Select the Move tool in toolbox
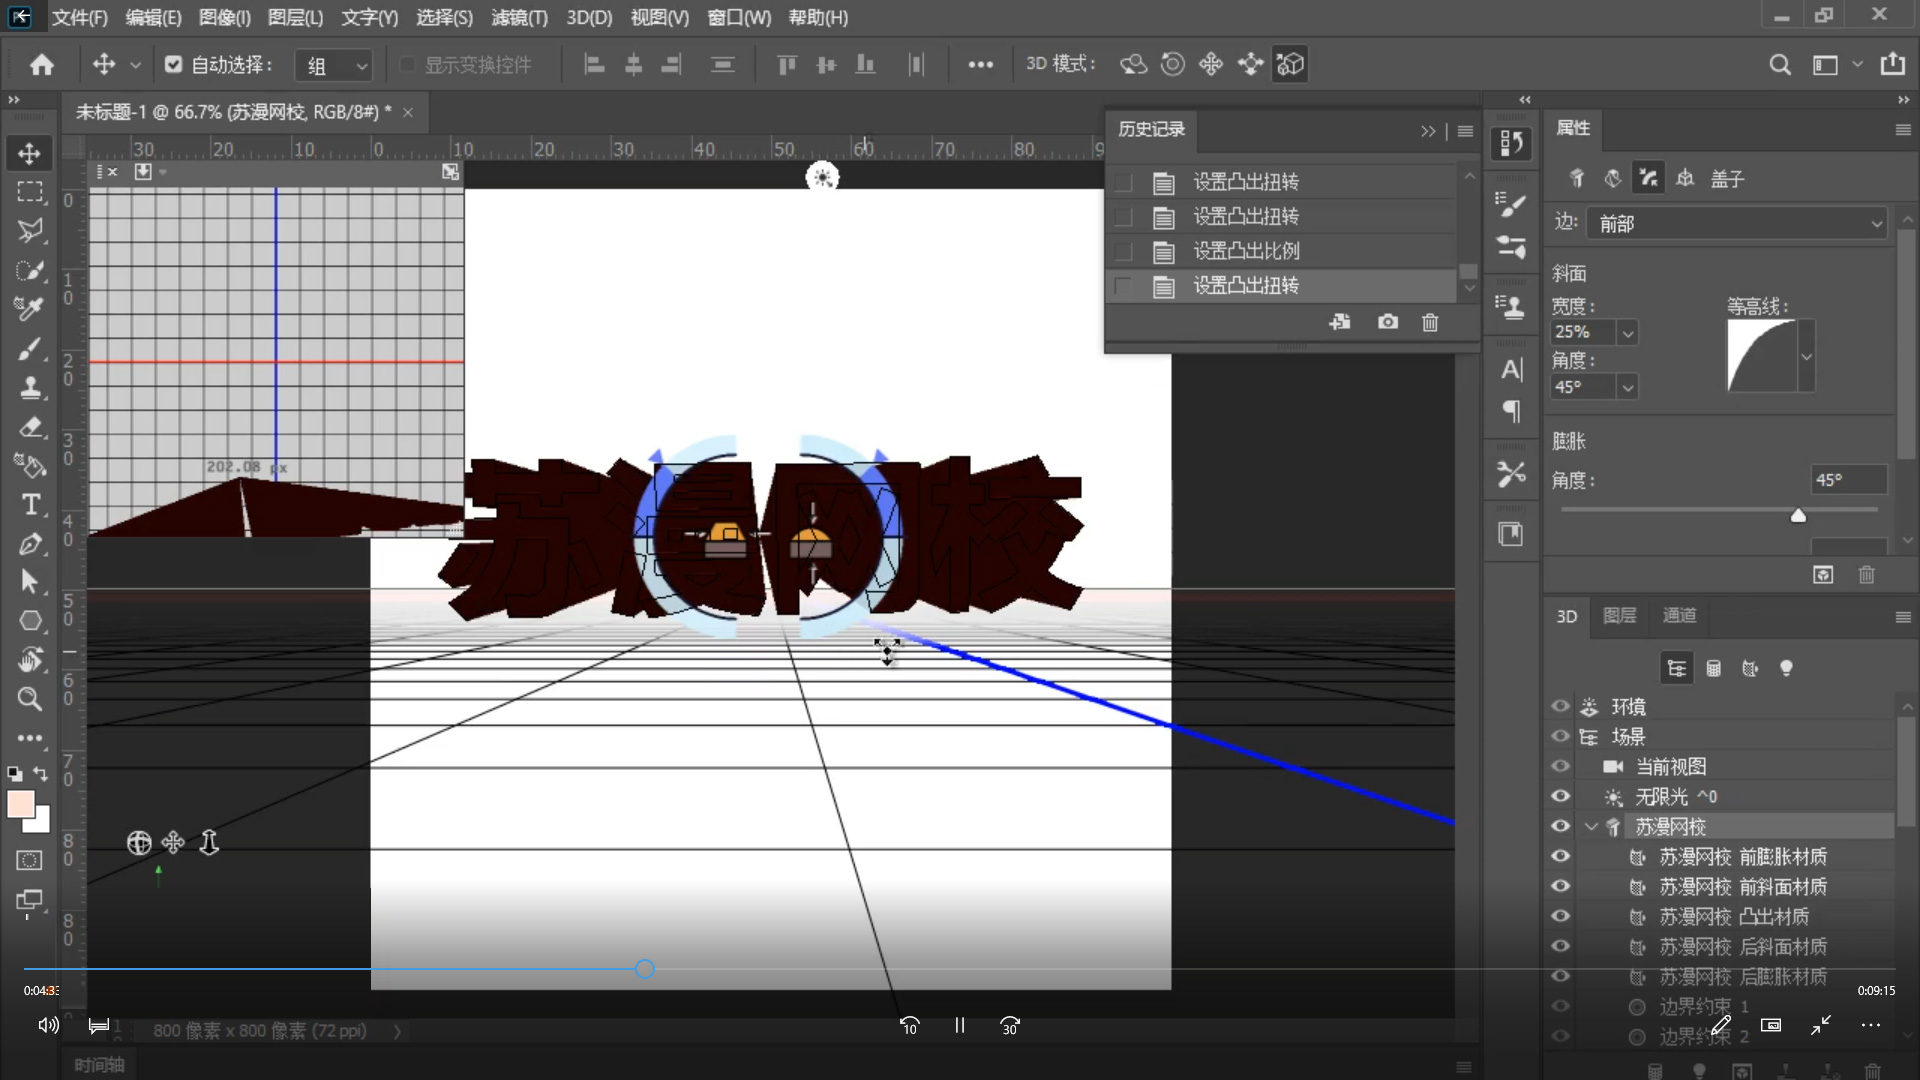The image size is (1920, 1080). (29, 153)
